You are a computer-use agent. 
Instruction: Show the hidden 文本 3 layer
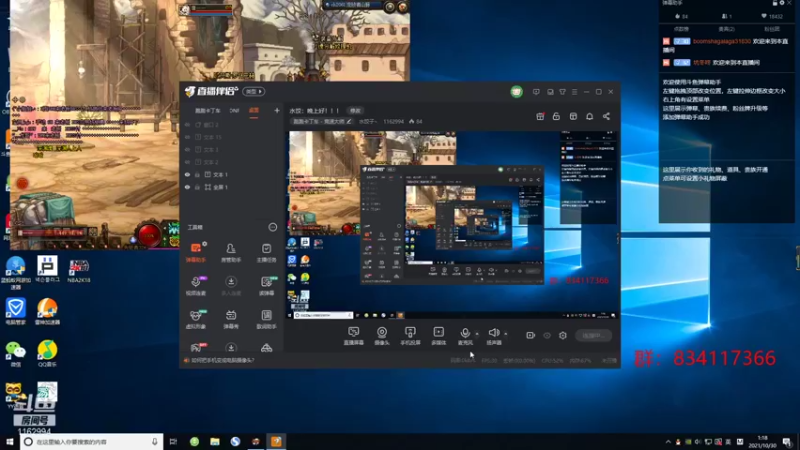(x=187, y=149)
